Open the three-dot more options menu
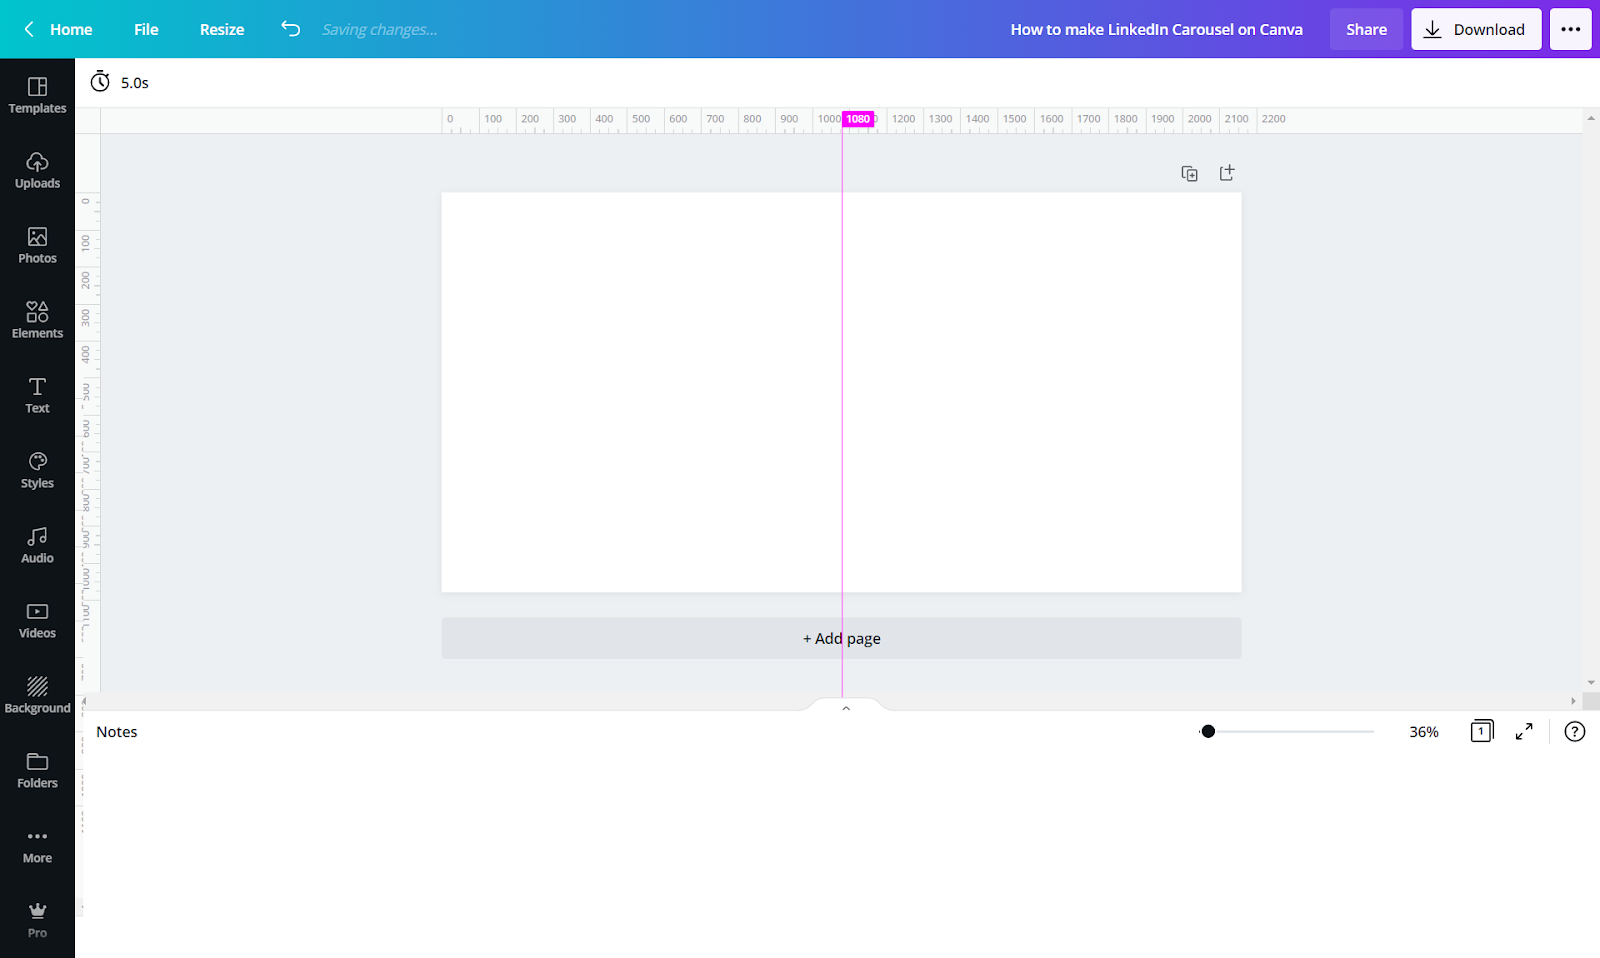This screenshot has height=958, width=1600. tap(1570, 29)
